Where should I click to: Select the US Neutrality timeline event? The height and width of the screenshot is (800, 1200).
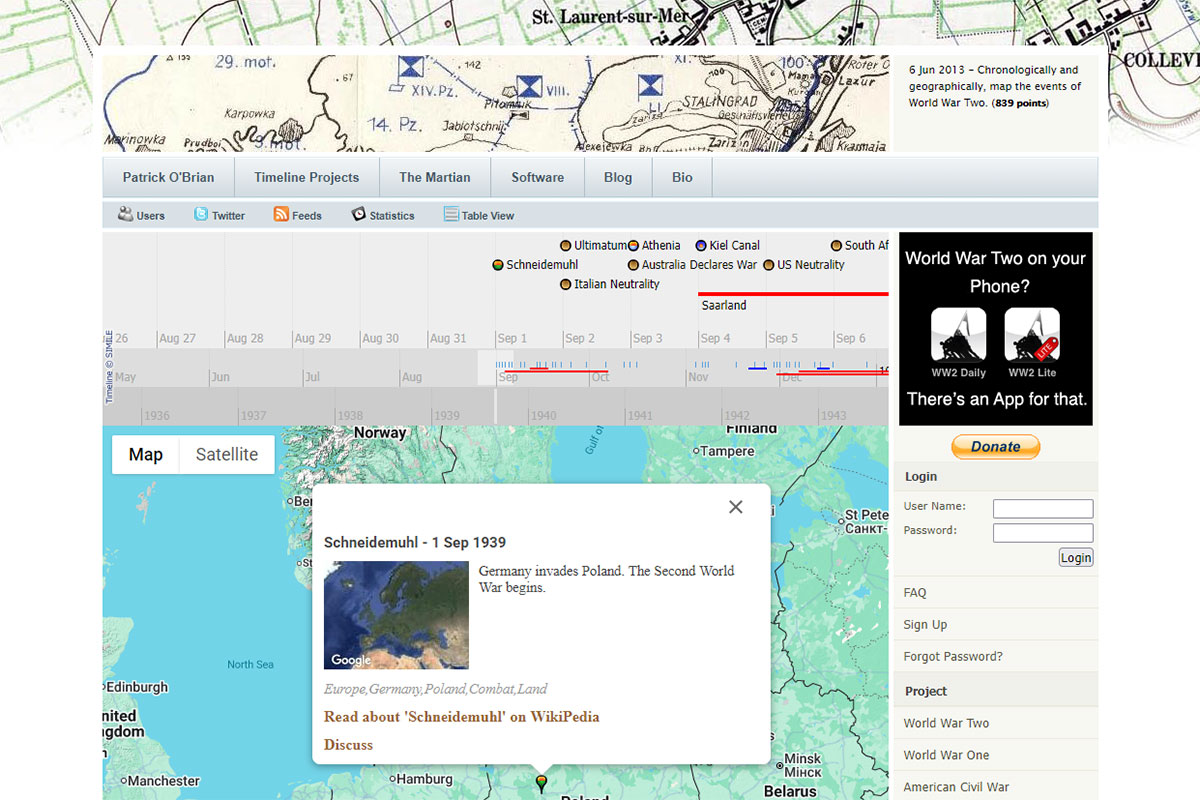tap(804, 265)
